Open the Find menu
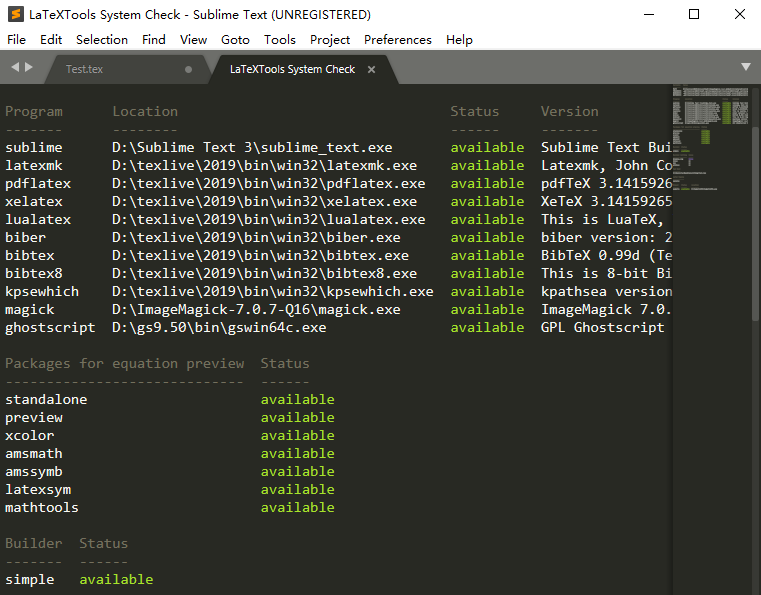 [154, 40]
